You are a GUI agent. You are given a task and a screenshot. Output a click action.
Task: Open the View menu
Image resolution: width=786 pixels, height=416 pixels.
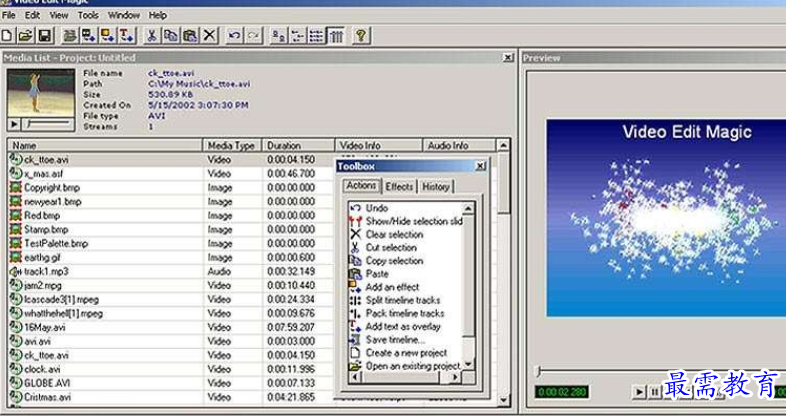(59, 16)
